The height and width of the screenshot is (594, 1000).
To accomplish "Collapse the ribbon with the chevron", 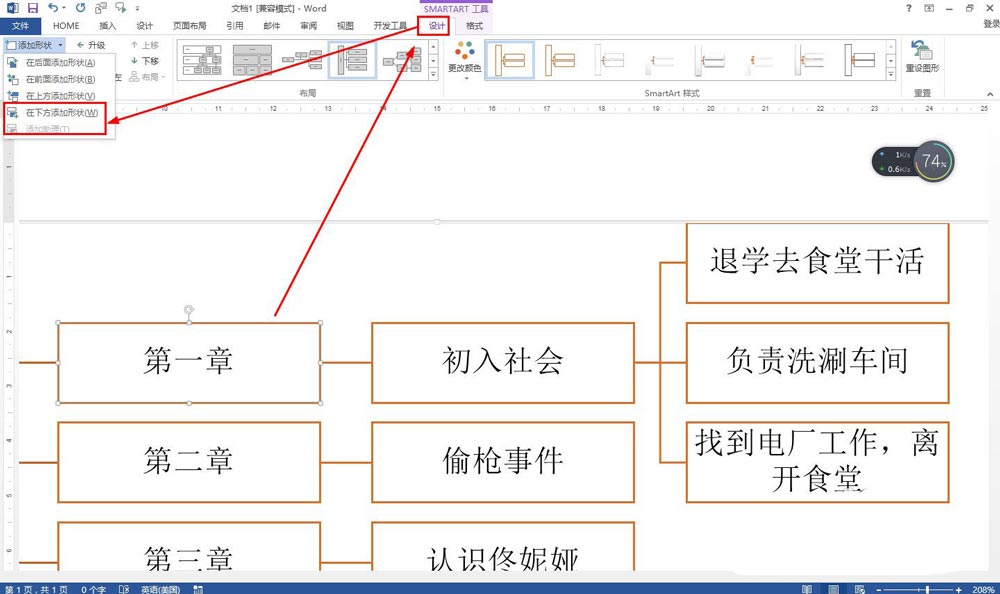I will pyautogui.click(x=990, y=94).
